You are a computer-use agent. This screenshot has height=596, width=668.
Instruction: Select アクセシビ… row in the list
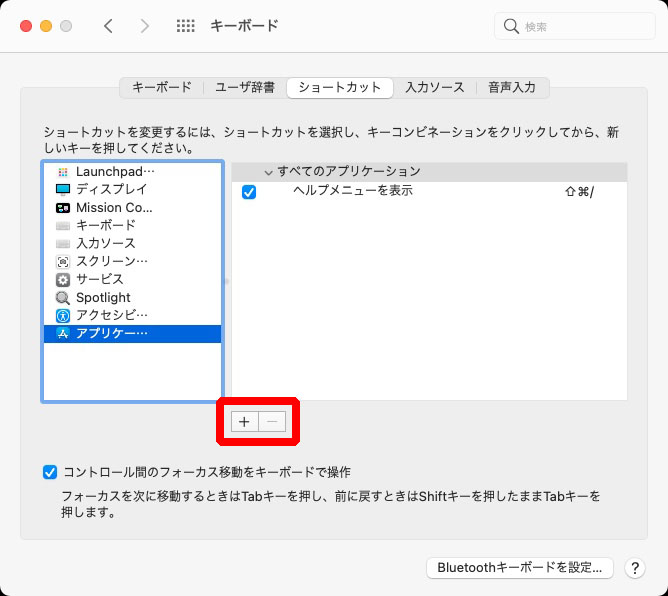132,315
